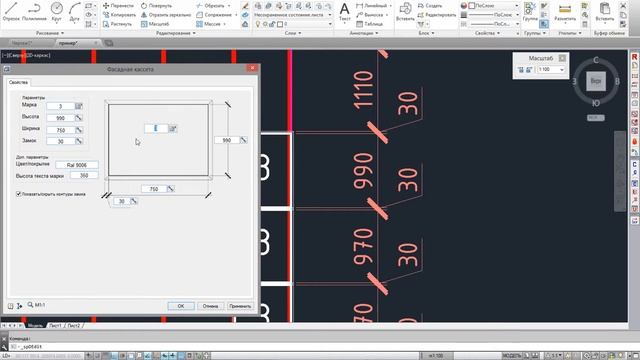Click the Размерить measure utility

tap(565, 11)
